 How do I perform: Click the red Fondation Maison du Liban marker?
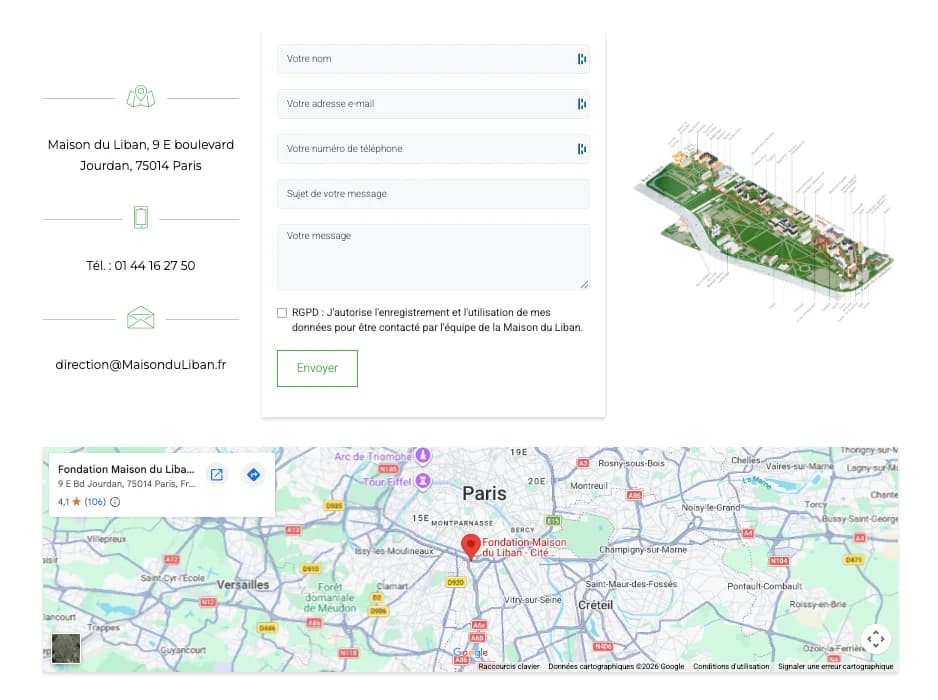pyautogui.click(x=471, y=547)
